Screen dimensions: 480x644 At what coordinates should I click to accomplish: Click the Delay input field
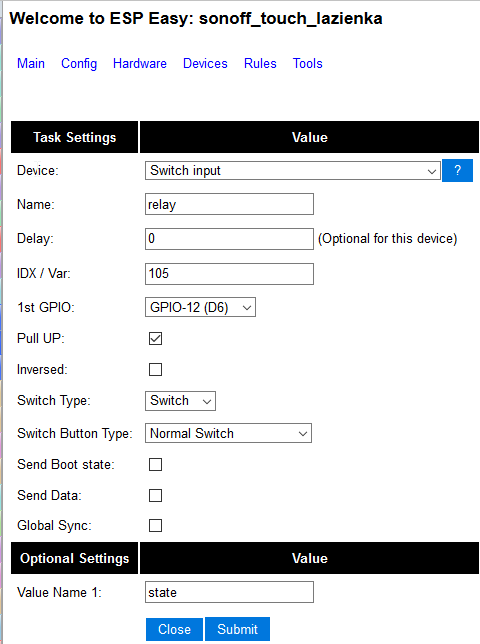tap(229, 239)
